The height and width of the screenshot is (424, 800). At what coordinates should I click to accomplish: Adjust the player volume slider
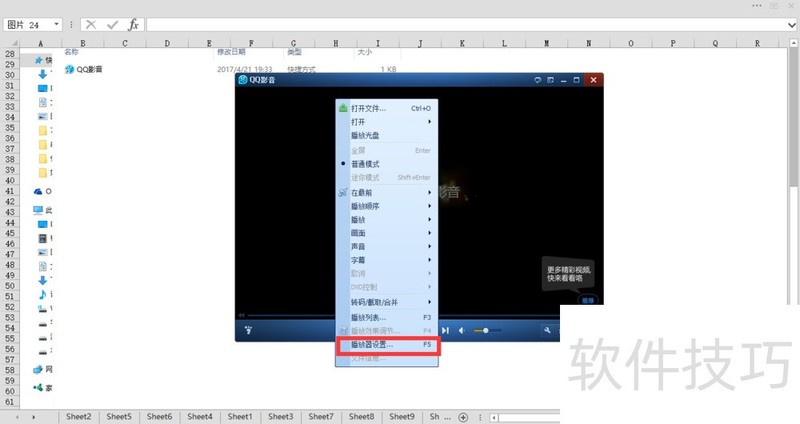click(x=486, y=330)
